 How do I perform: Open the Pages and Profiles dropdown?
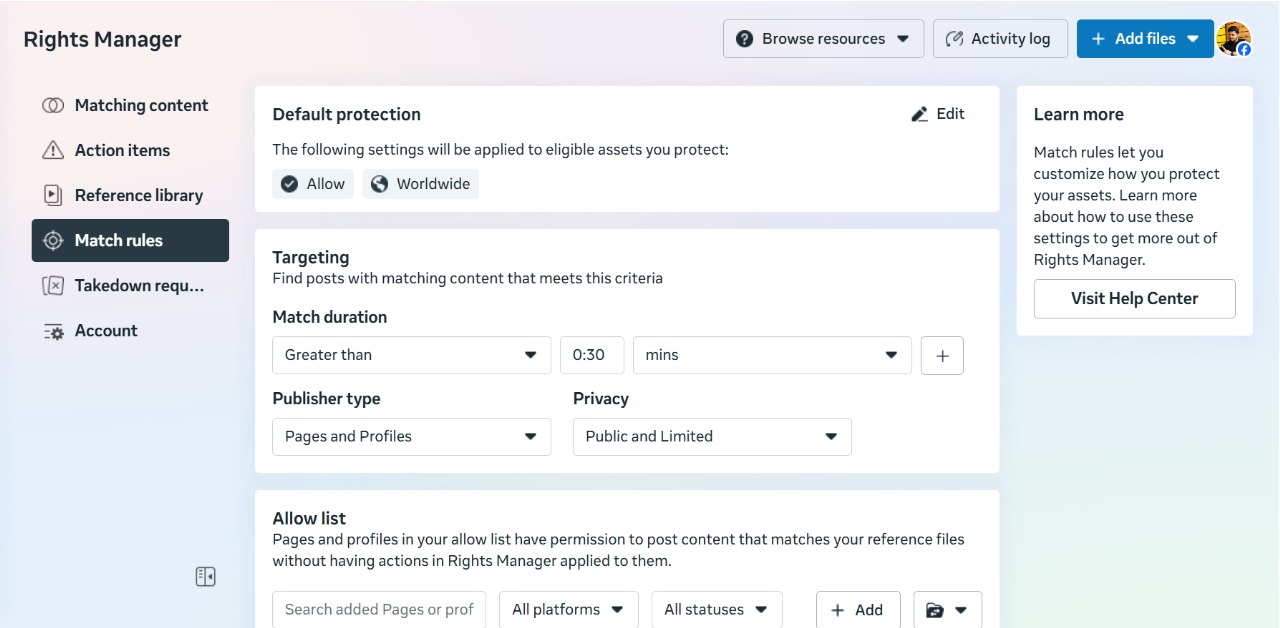(x=411, y=437)
